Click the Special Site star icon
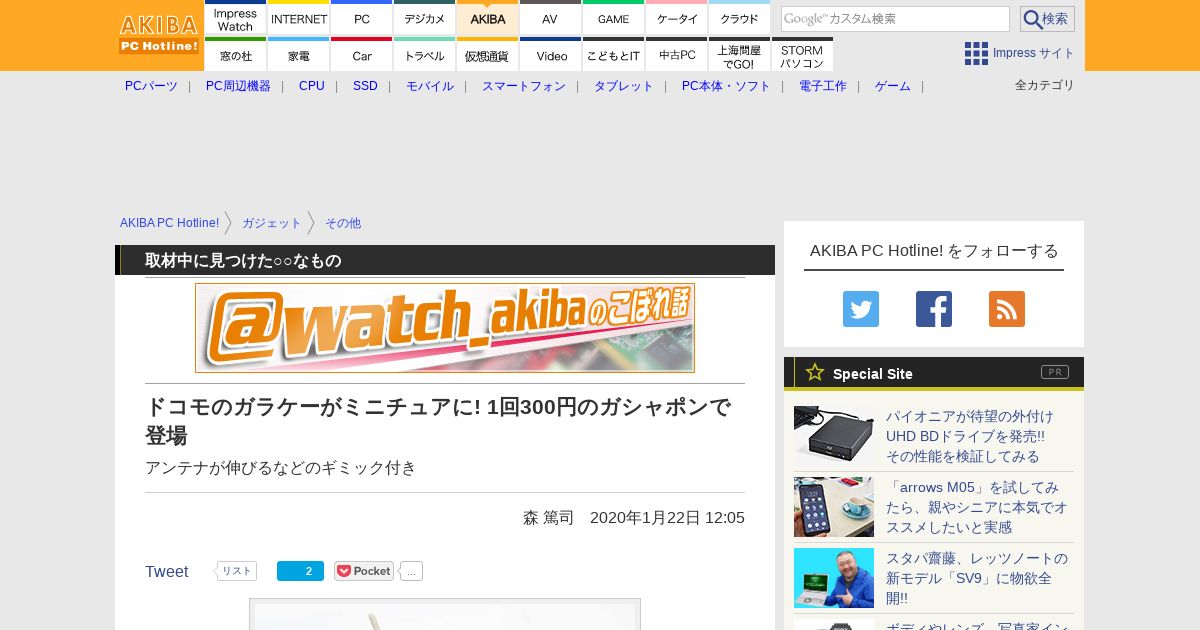Viewport: 1200px width, 630px height. [815, 372]
